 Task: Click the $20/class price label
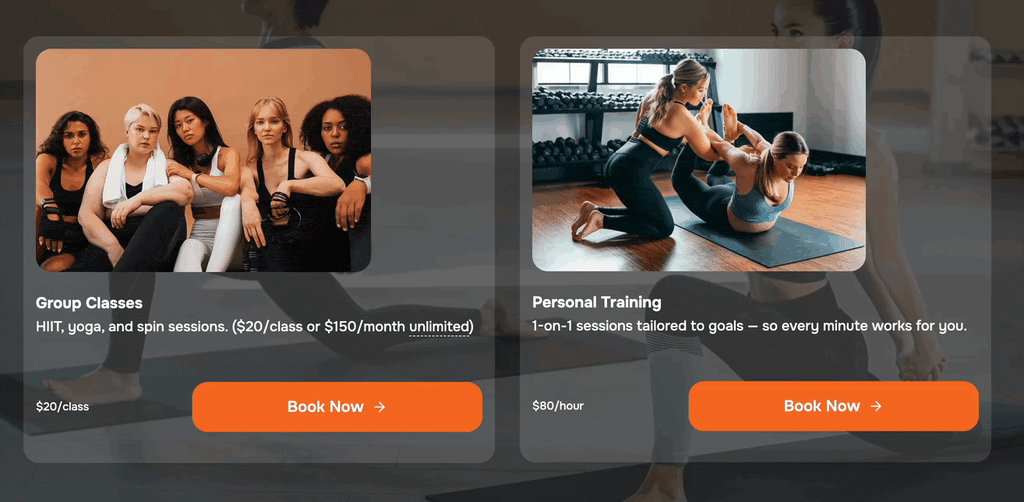tap(62, 407)
